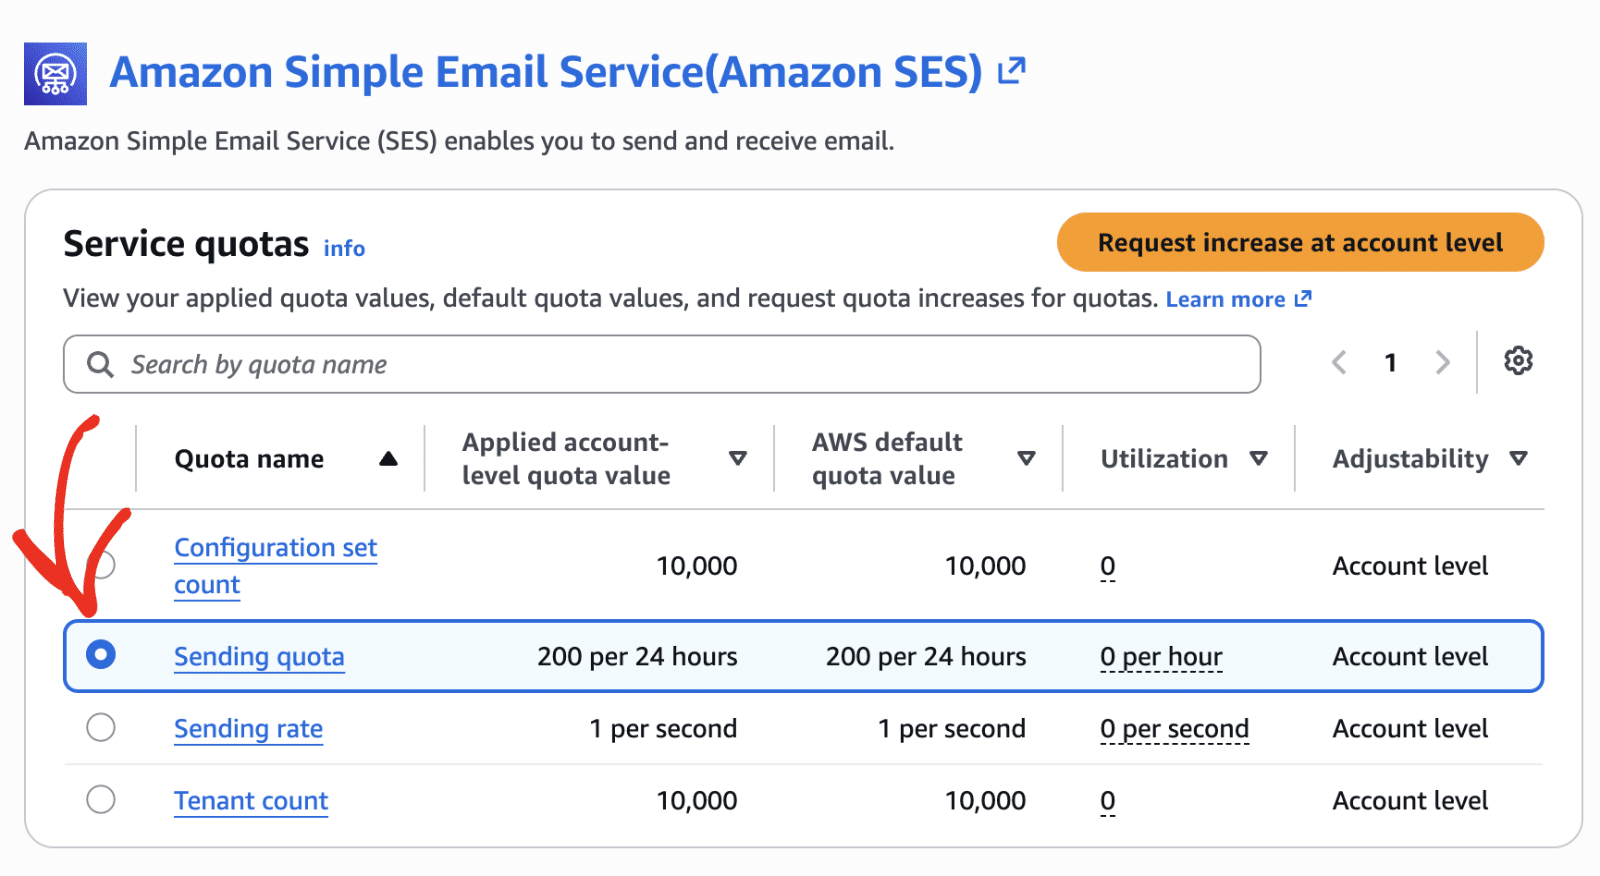
Task: Open the Sending quota link
Action: pyautogui.click(x=259, y=657)
